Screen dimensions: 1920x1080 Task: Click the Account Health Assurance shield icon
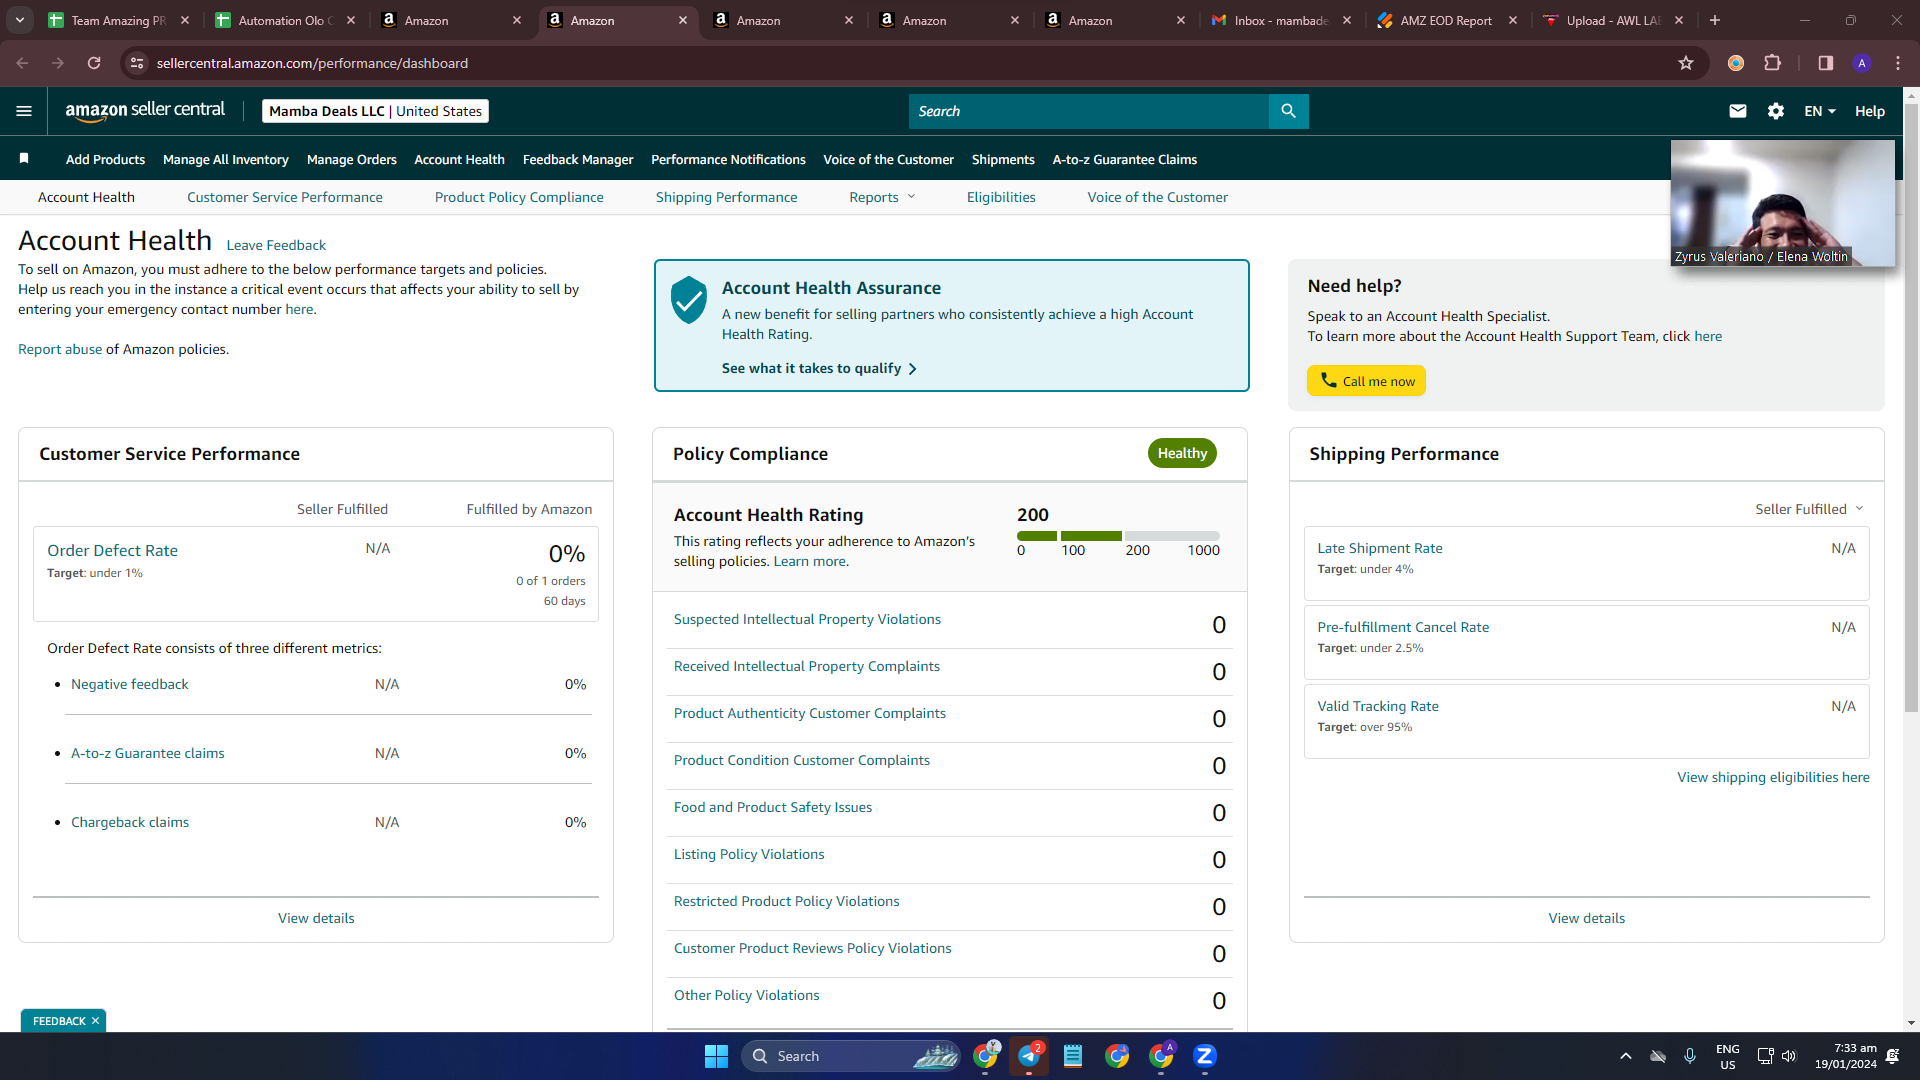tap(689, 300)
